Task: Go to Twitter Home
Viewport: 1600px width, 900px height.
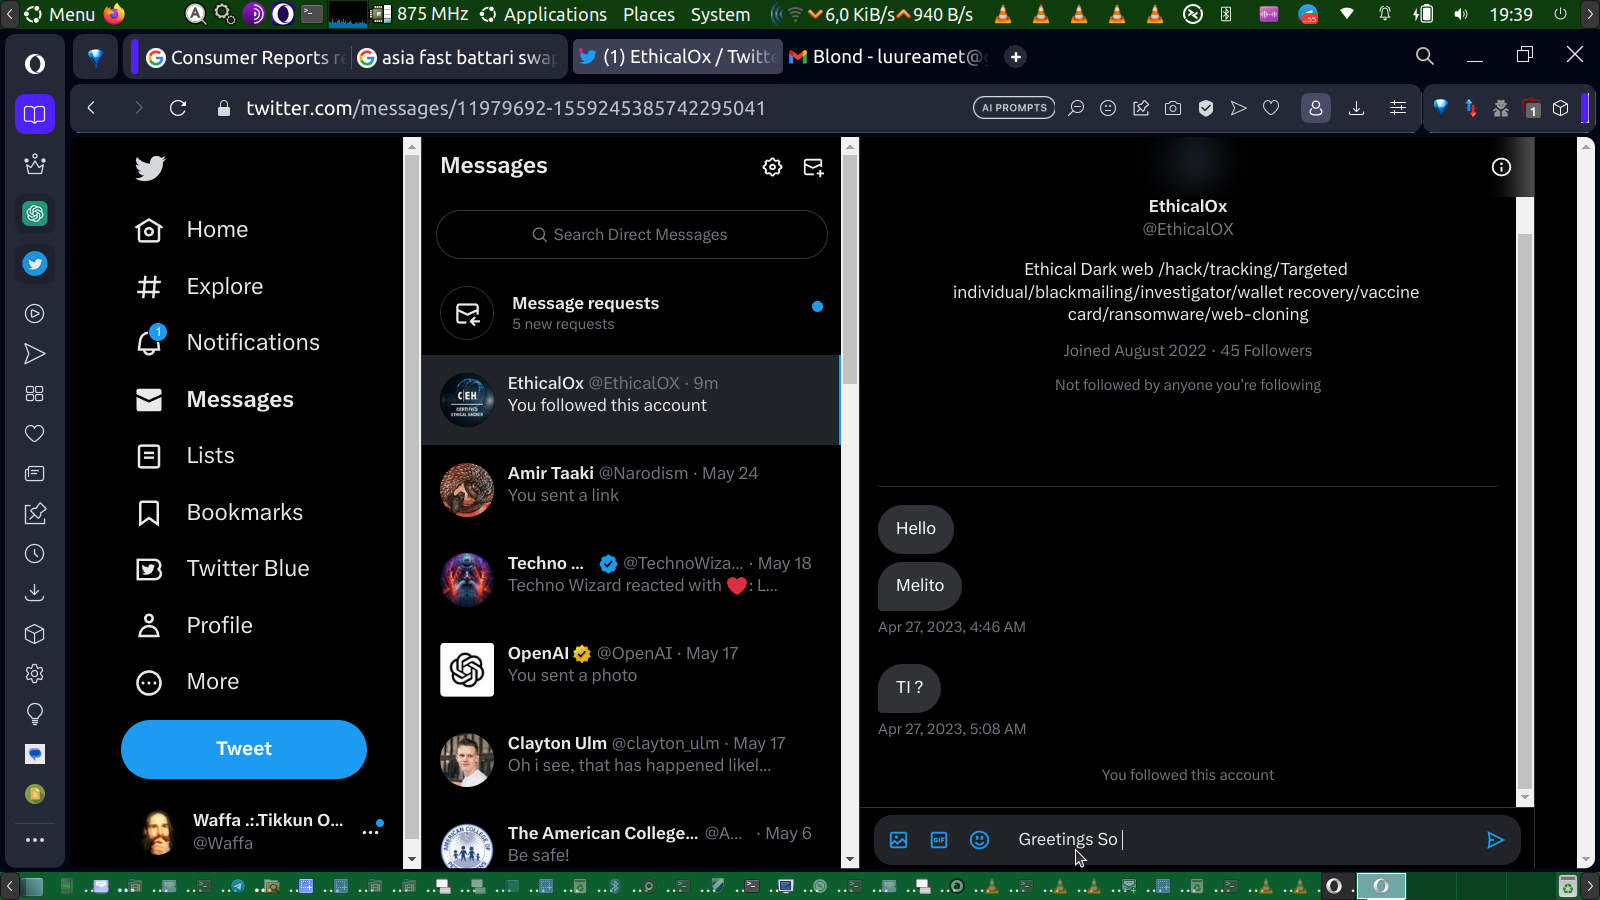Action: click(192, 230)
